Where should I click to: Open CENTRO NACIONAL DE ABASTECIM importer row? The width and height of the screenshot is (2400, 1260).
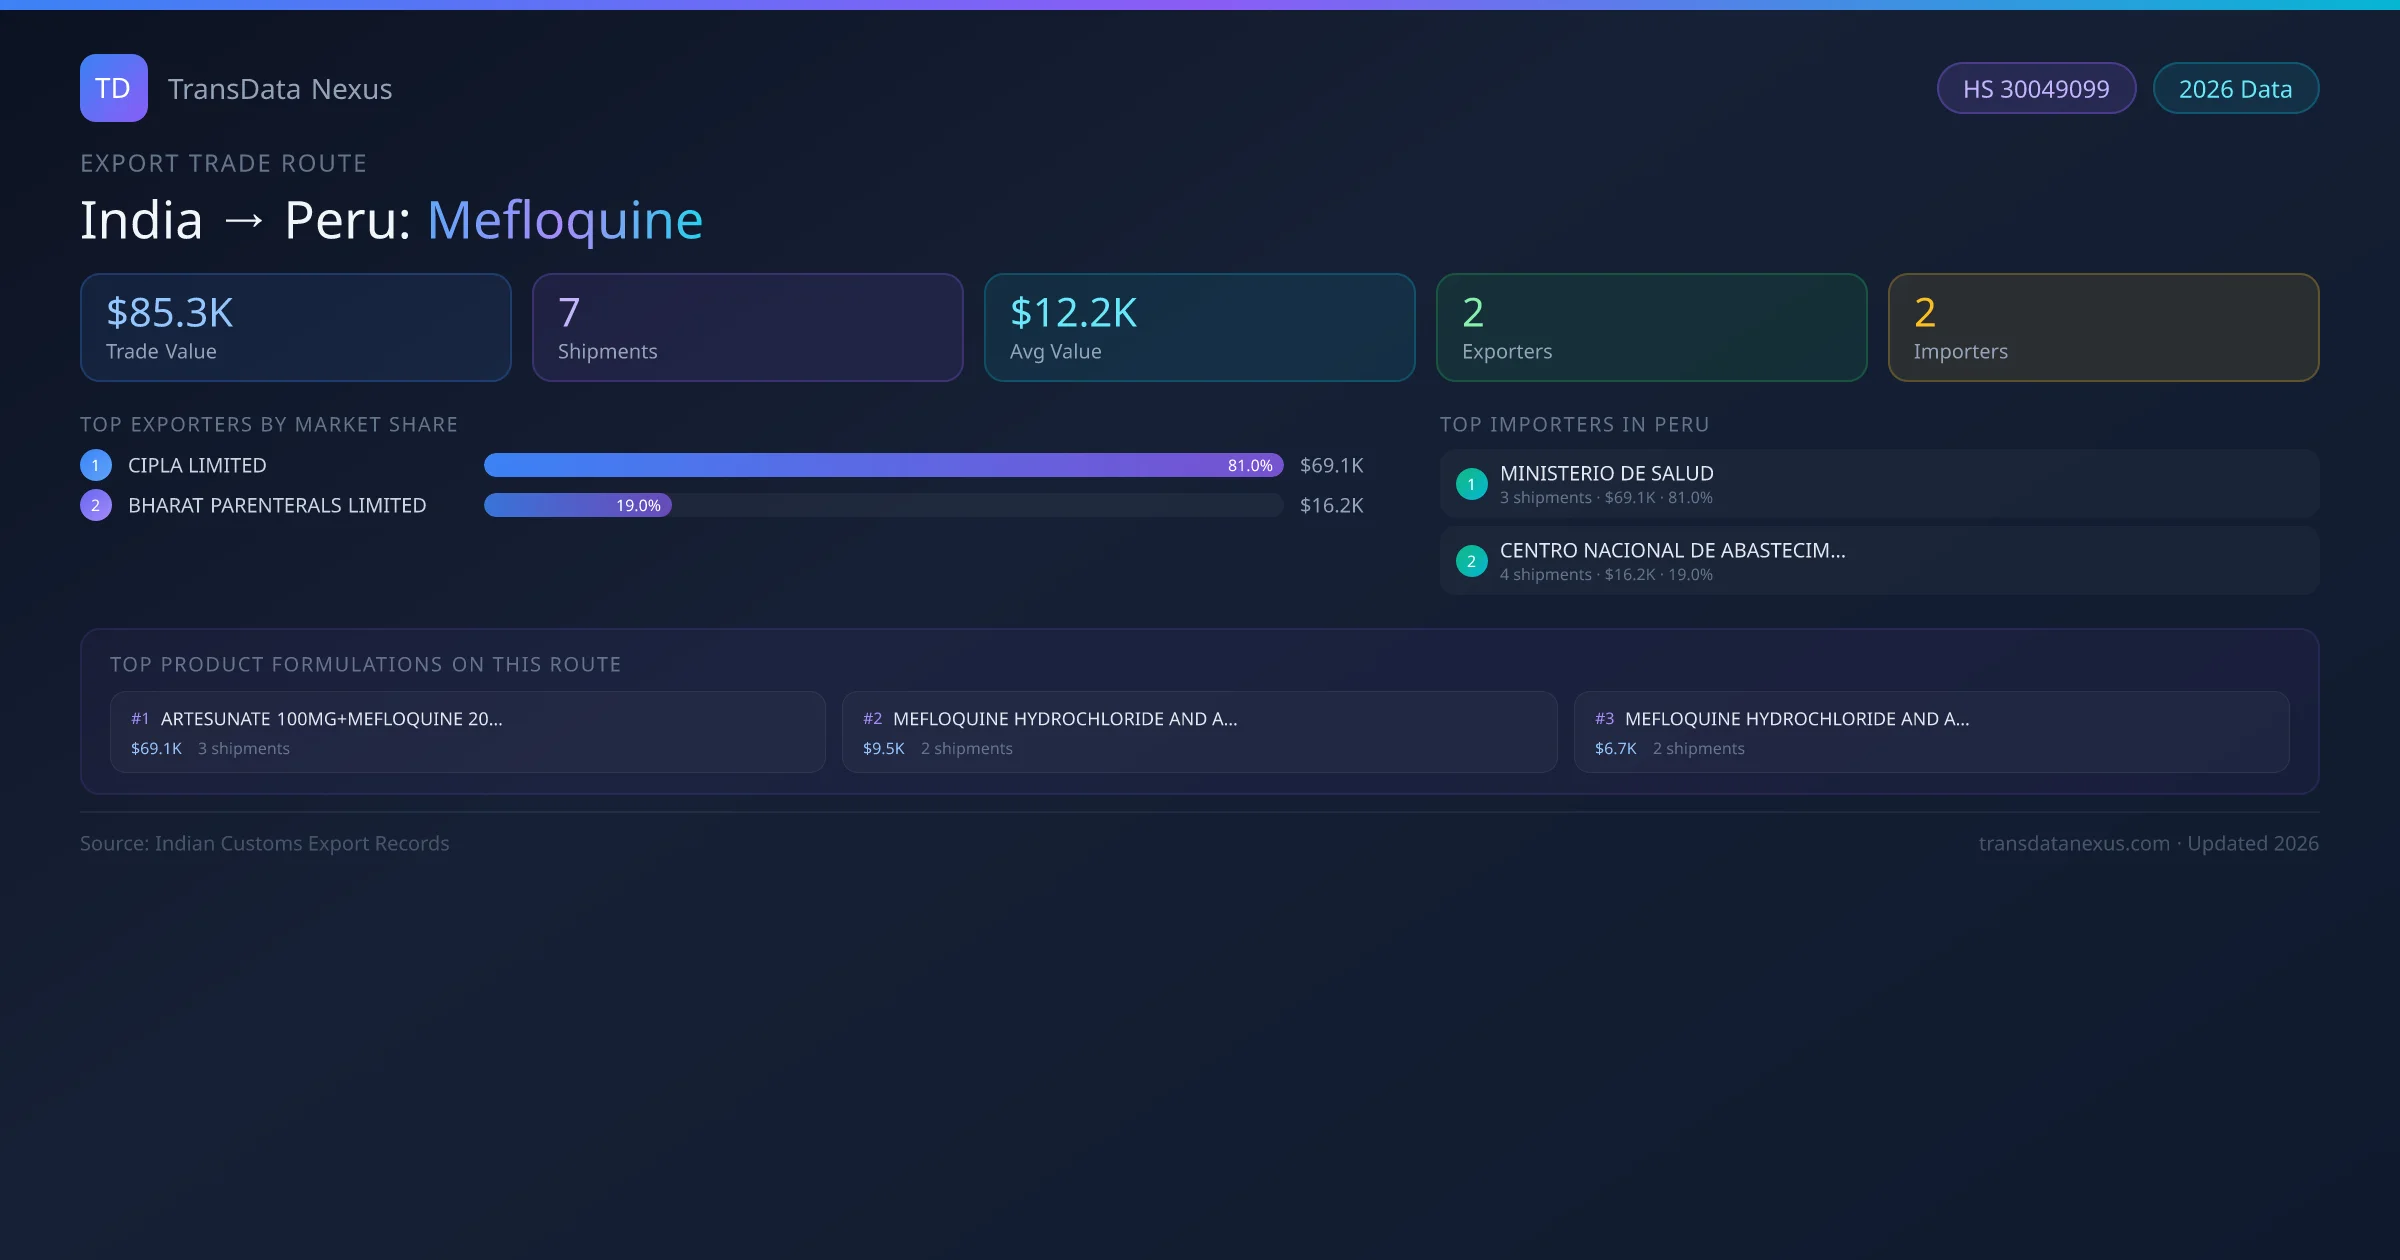click(1879, 561)
